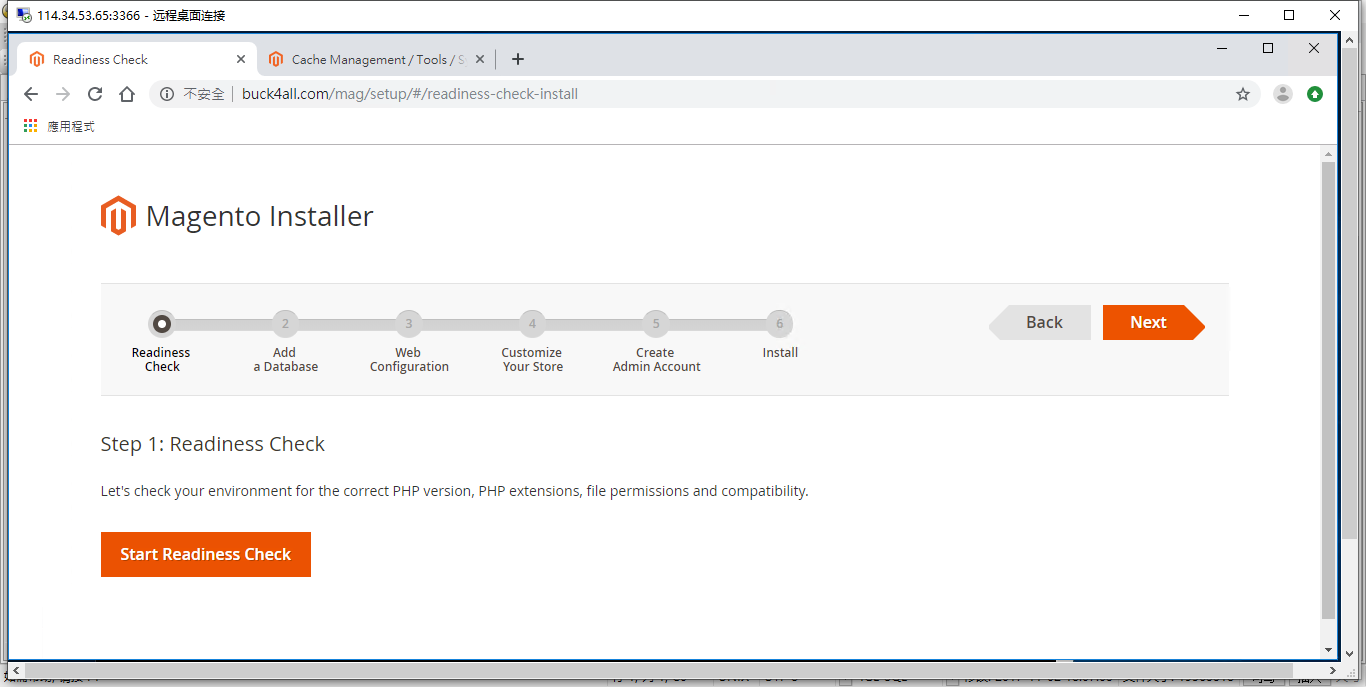This screenshot has height=687, width=1366.
Task: Click the green Chrome update icon
Action: click(1315, 94)
